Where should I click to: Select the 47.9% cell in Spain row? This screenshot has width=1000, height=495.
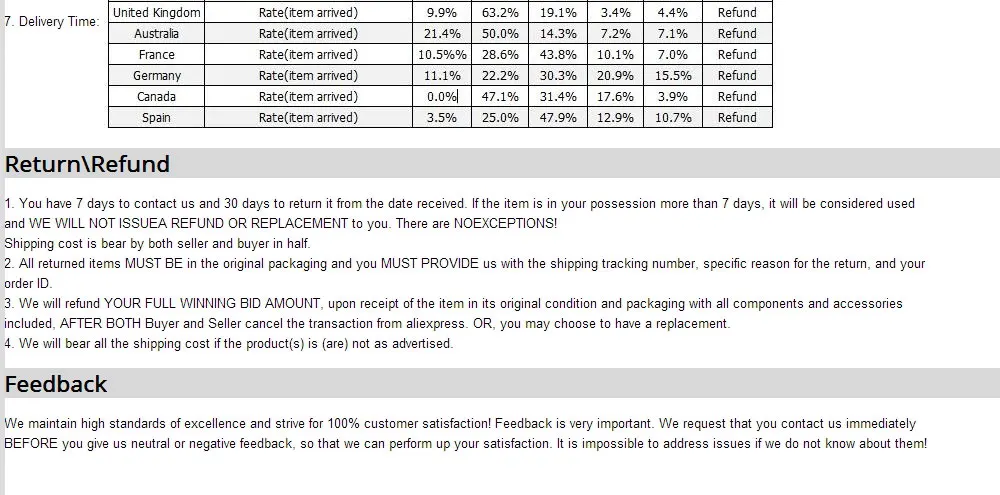click(x=558, y=117)
